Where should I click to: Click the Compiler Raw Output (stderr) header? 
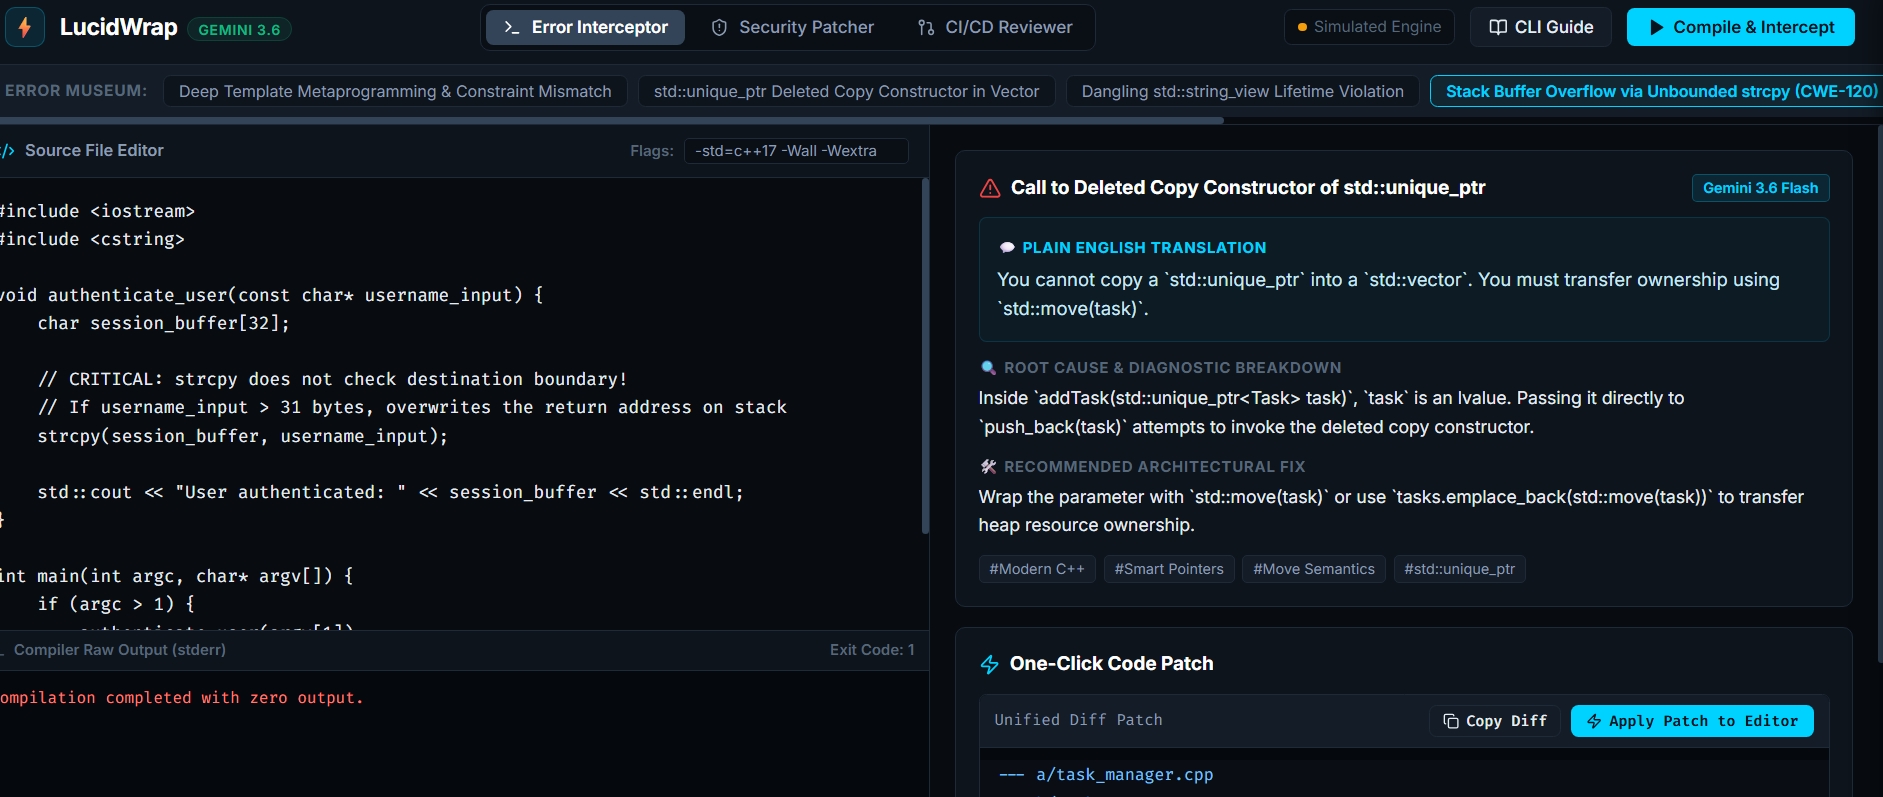click(x=119, y=650)
